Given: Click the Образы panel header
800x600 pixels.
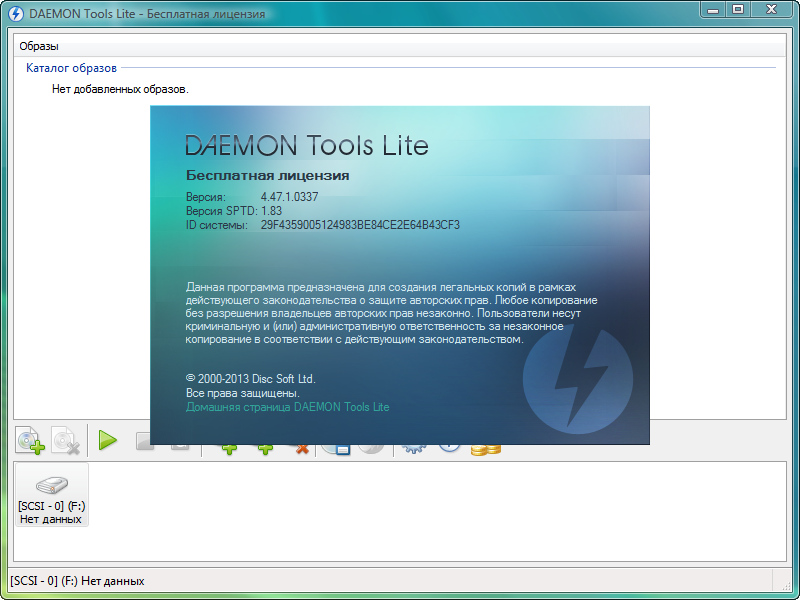Looking at the screenshot, I should point(39,46).
